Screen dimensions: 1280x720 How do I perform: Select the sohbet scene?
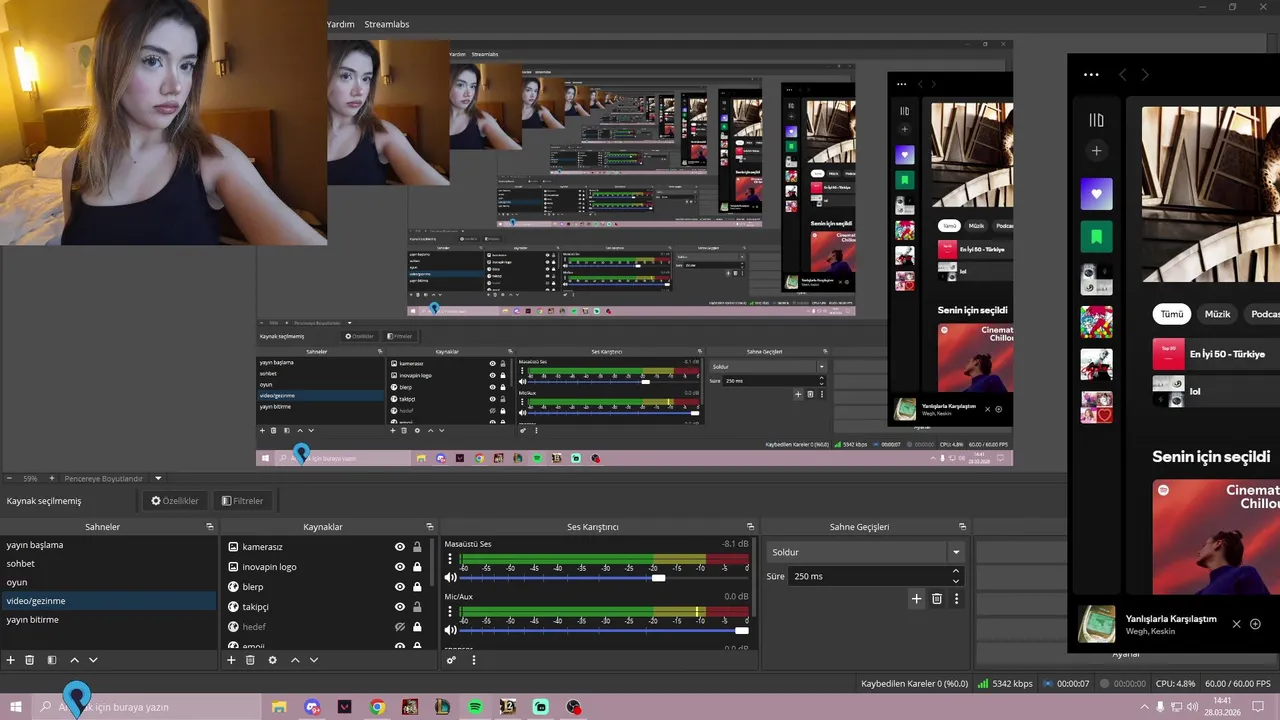108,564
